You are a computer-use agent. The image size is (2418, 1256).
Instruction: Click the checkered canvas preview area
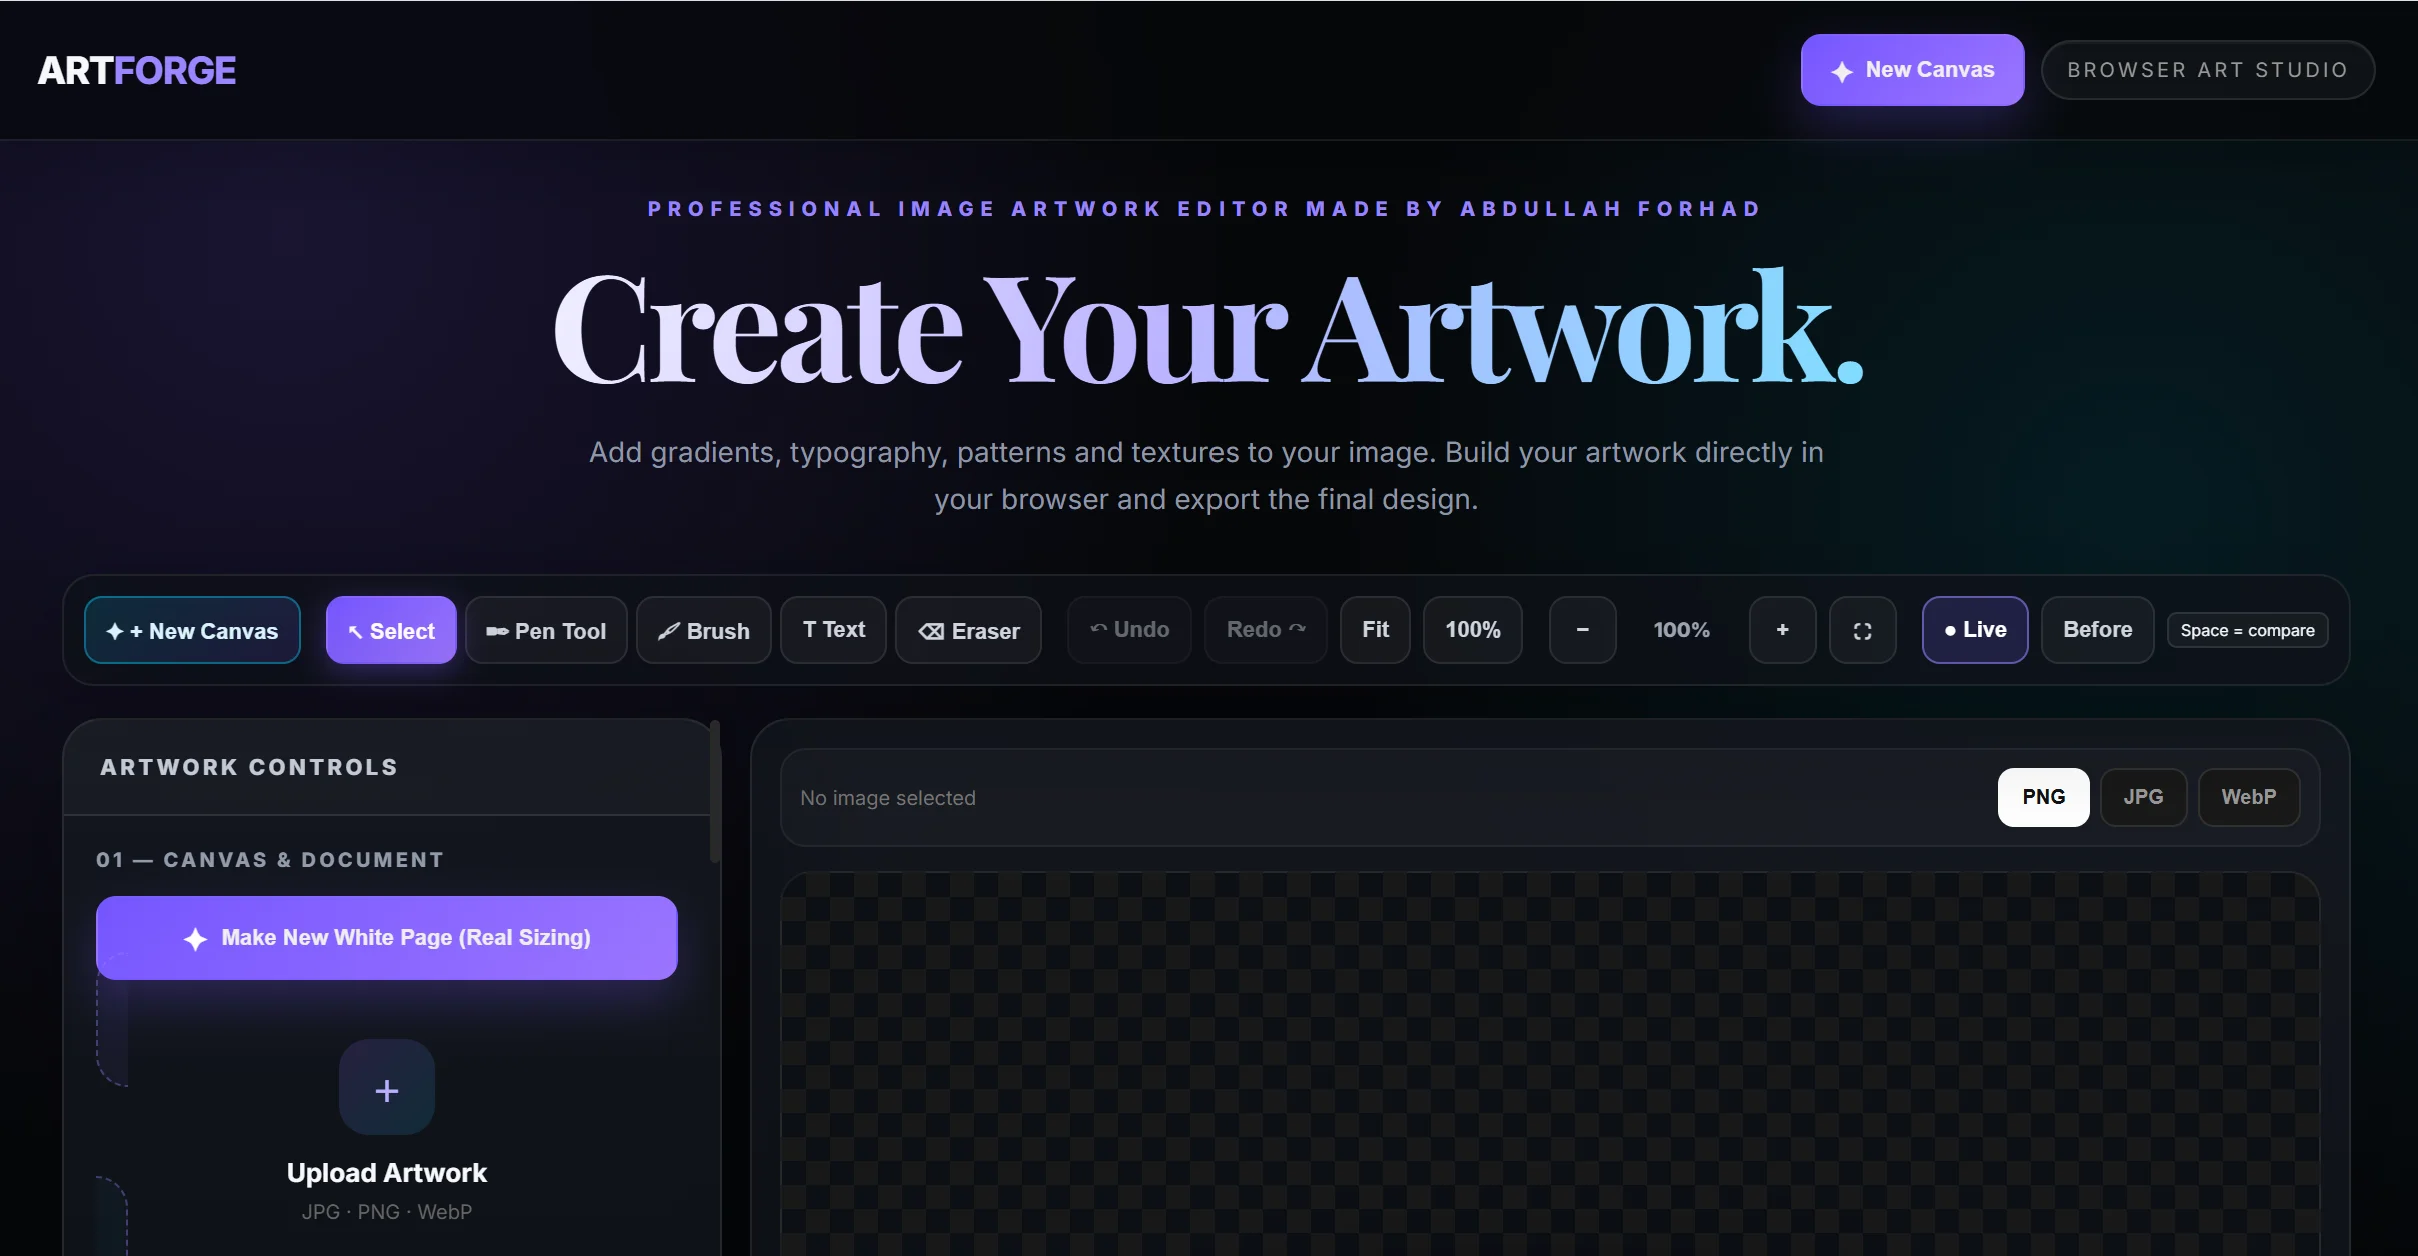click(1550, 1064)
